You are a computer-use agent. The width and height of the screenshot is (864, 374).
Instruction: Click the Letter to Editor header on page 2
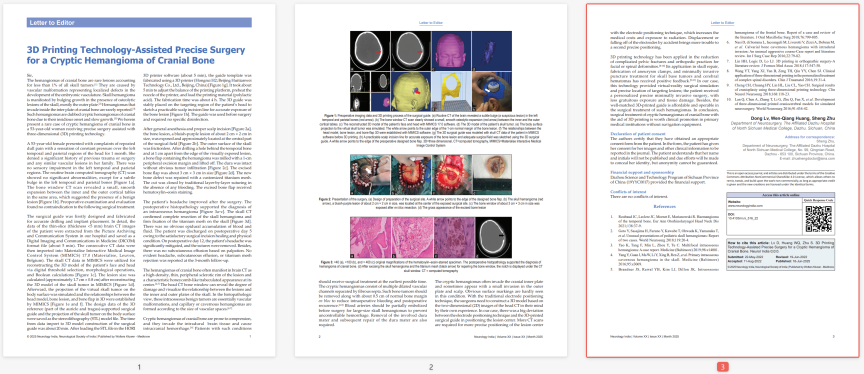point(431,23)
